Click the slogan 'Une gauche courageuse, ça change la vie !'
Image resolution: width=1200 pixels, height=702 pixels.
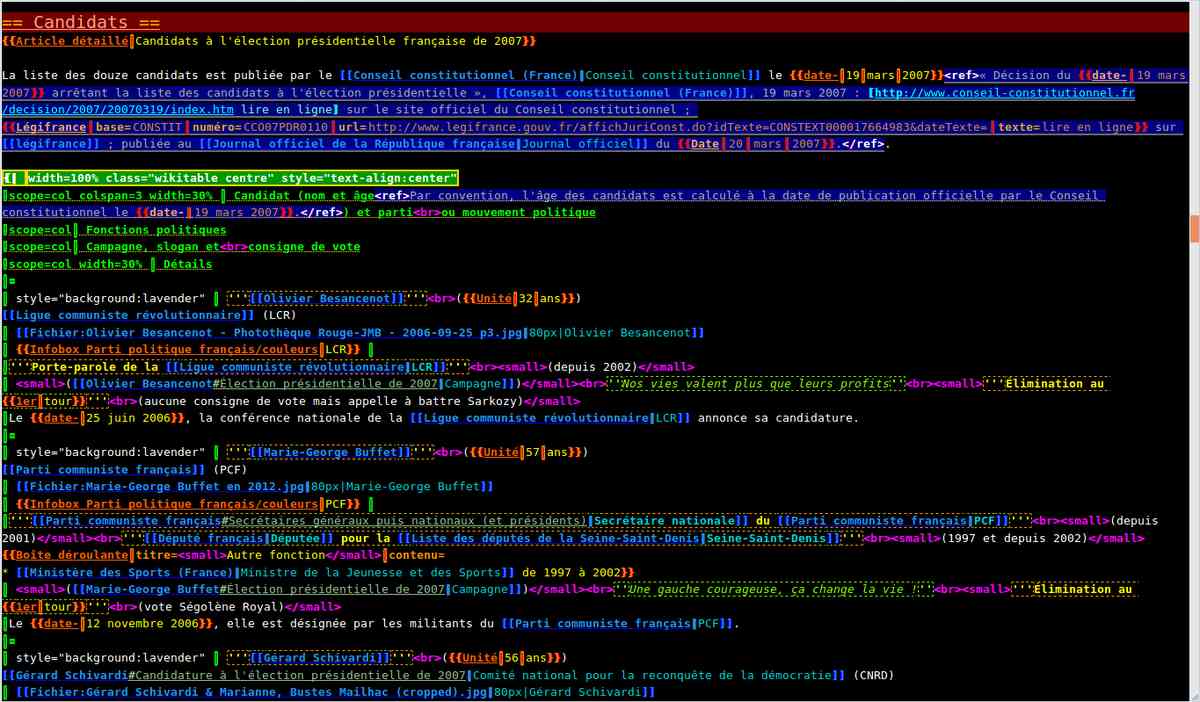774,590
